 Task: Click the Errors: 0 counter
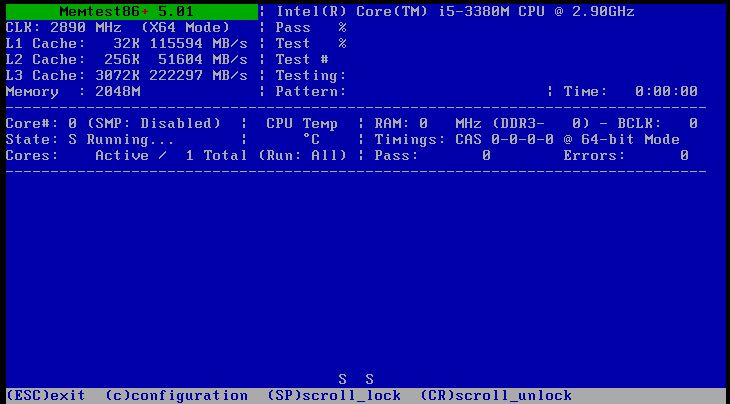coord(626,155)
